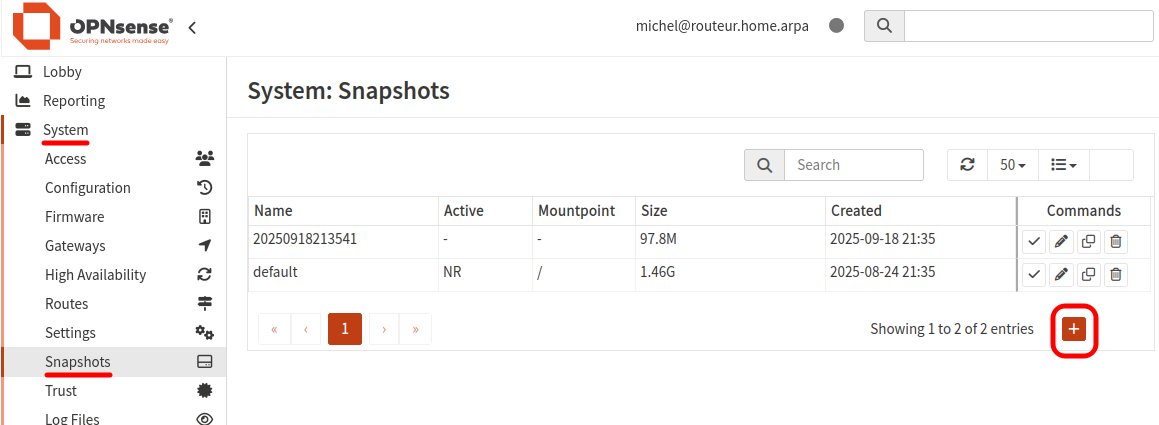The image size is (1159, 425).
Task: Refresh the snapshots table
Action: tap(967, 165)
